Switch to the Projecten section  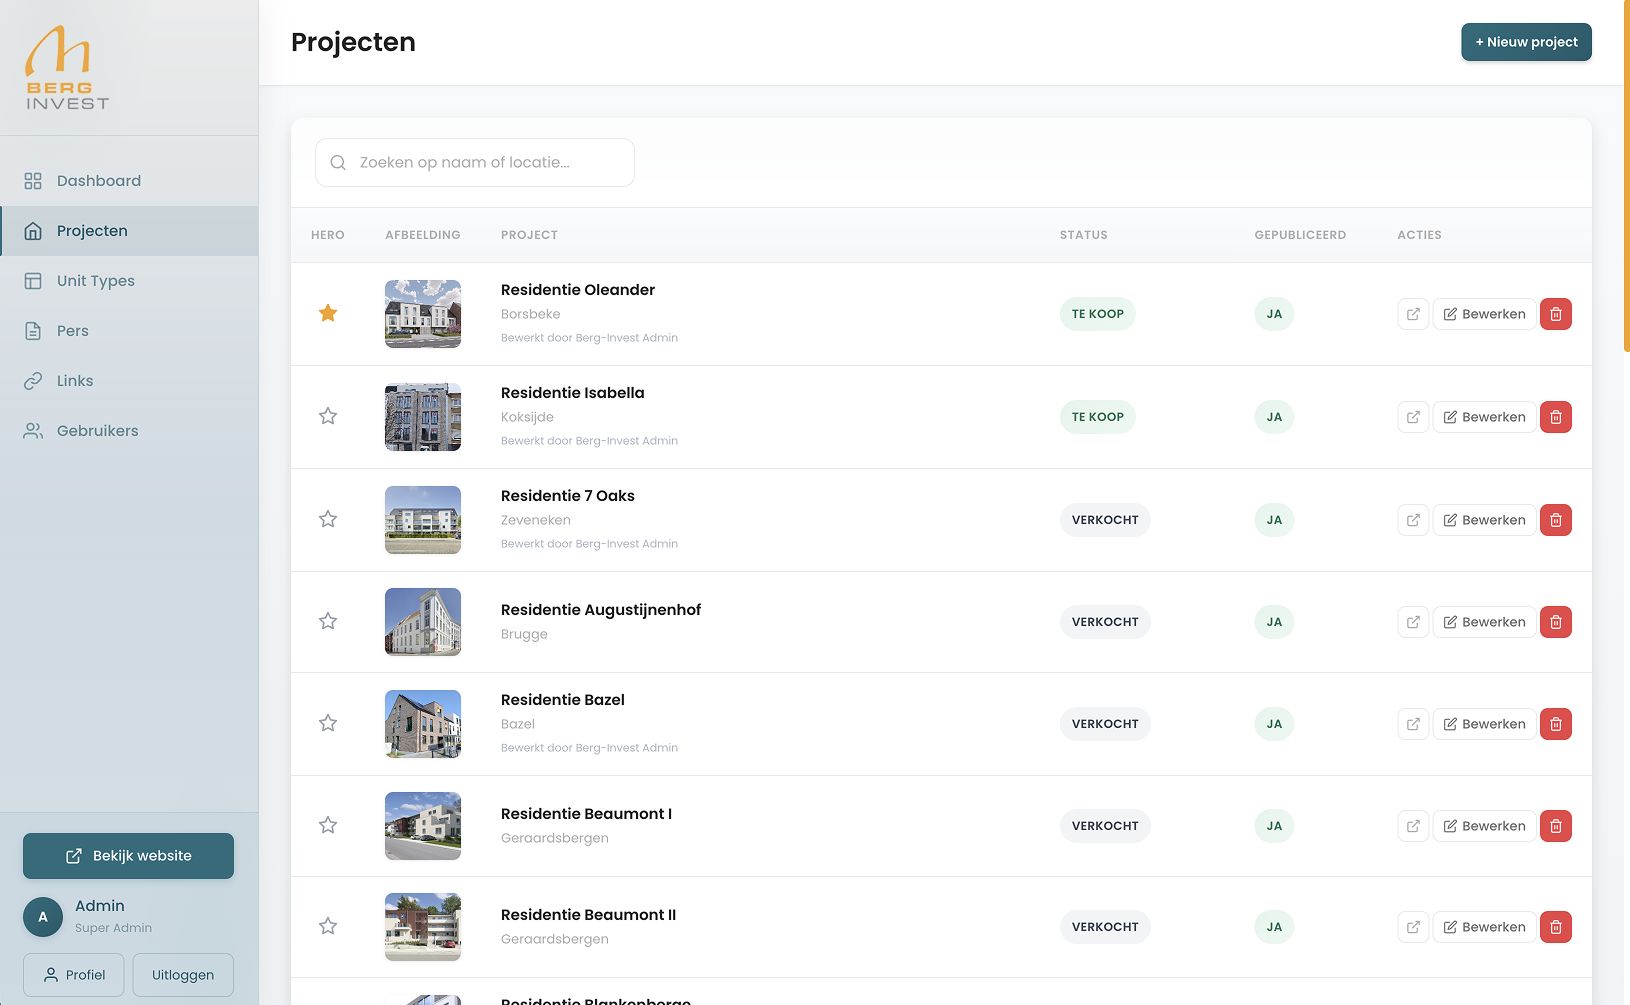pyautogui.click(x=92, y=230)
